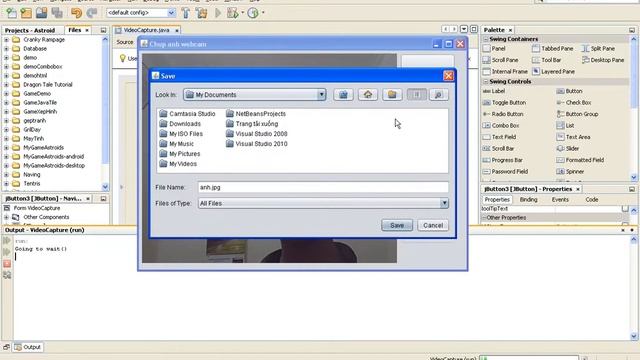This screenshot has height=360, width=640.
Task: Select the Visual Studio 2008 folder
Action: click(x=257, y=134)
